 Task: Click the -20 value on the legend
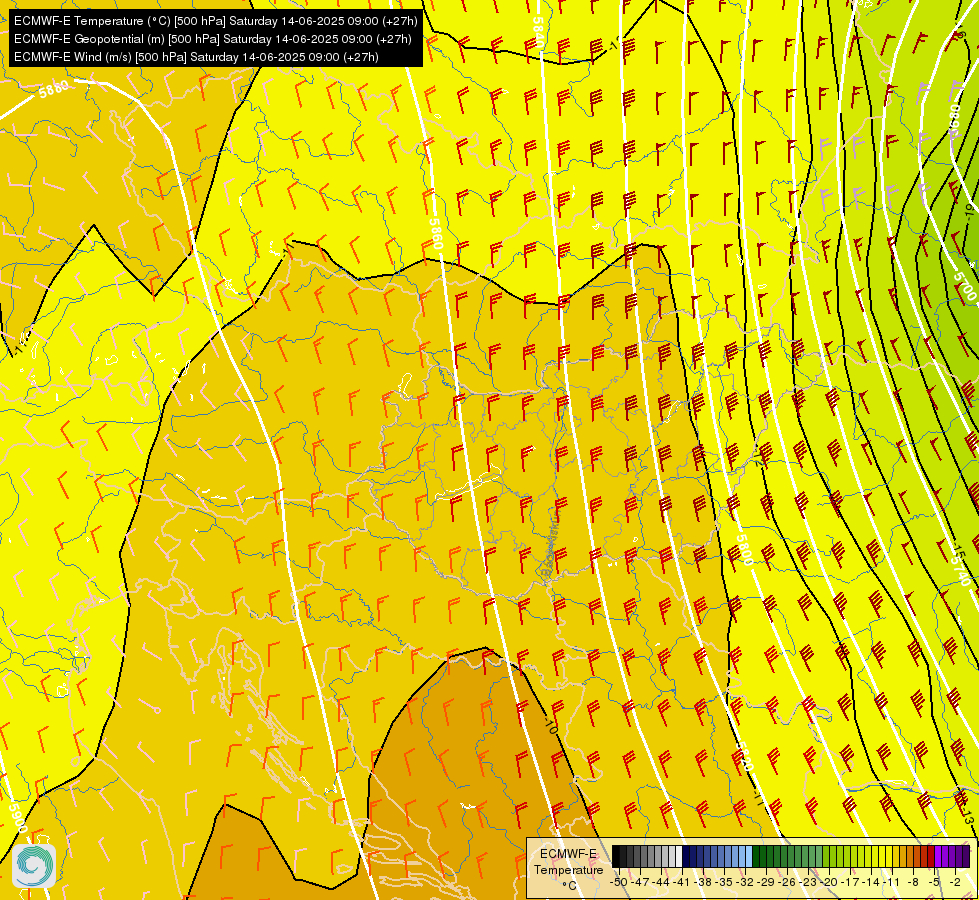(829, 882)
